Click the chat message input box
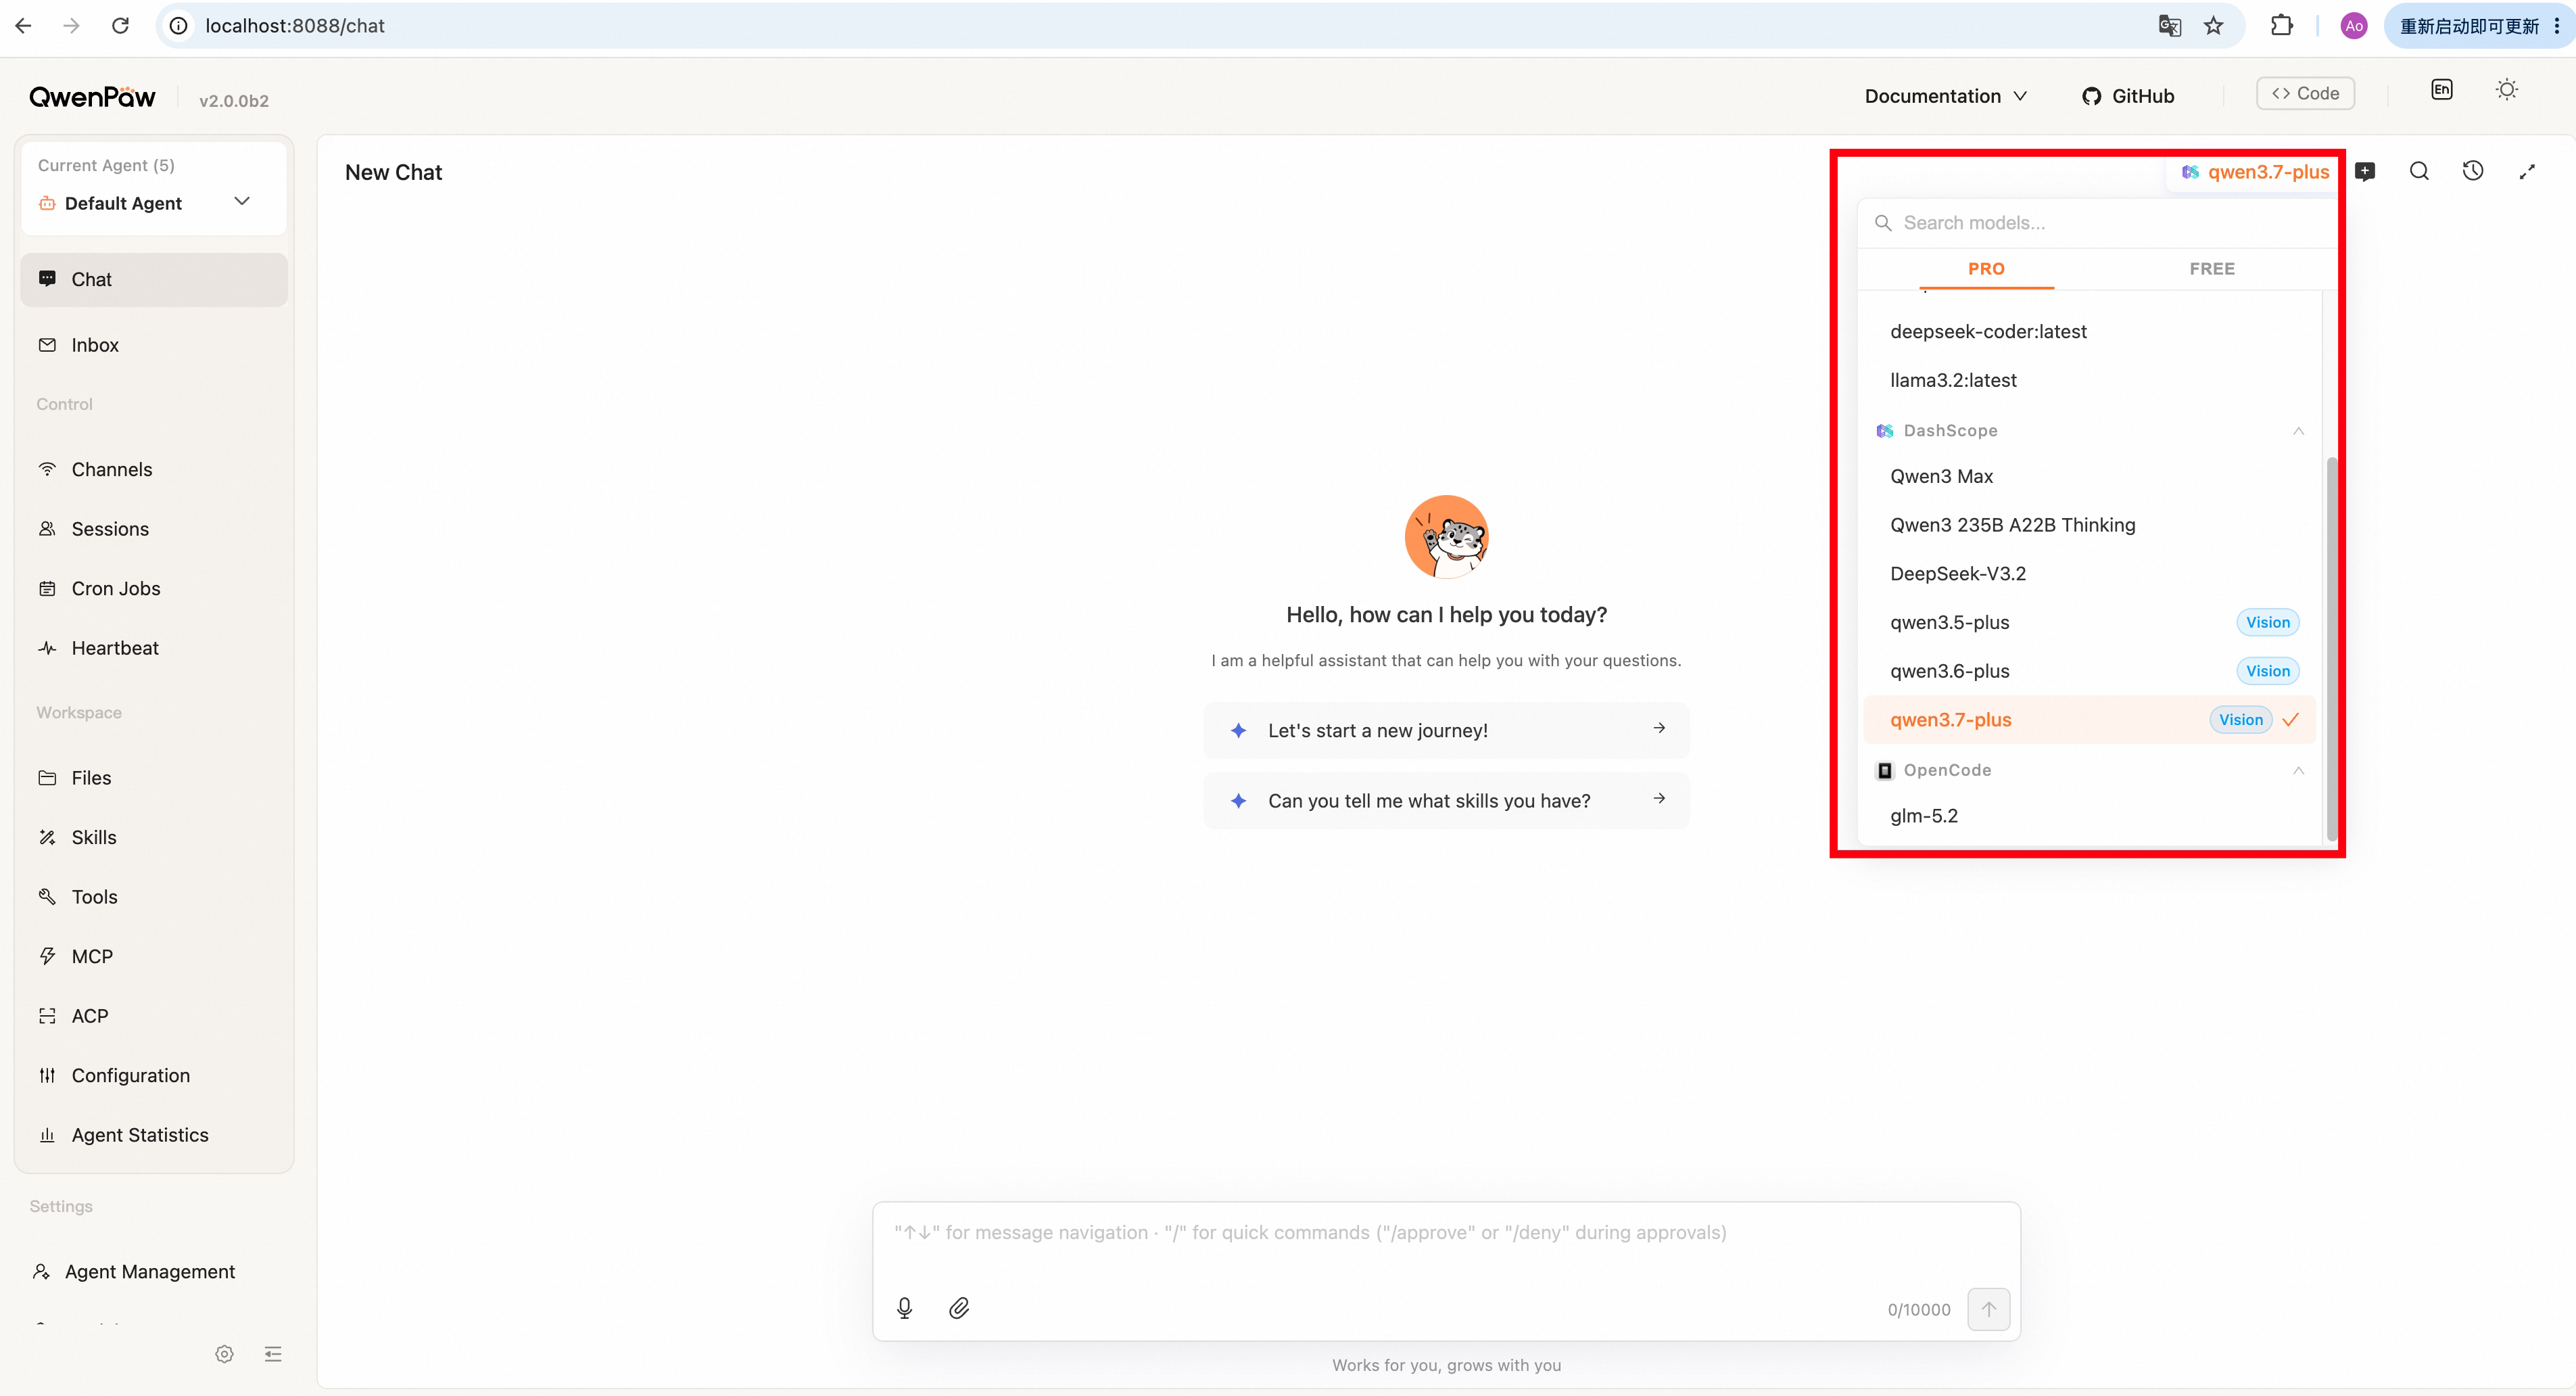The image size is (2576, 1396). (1446, 1234)
